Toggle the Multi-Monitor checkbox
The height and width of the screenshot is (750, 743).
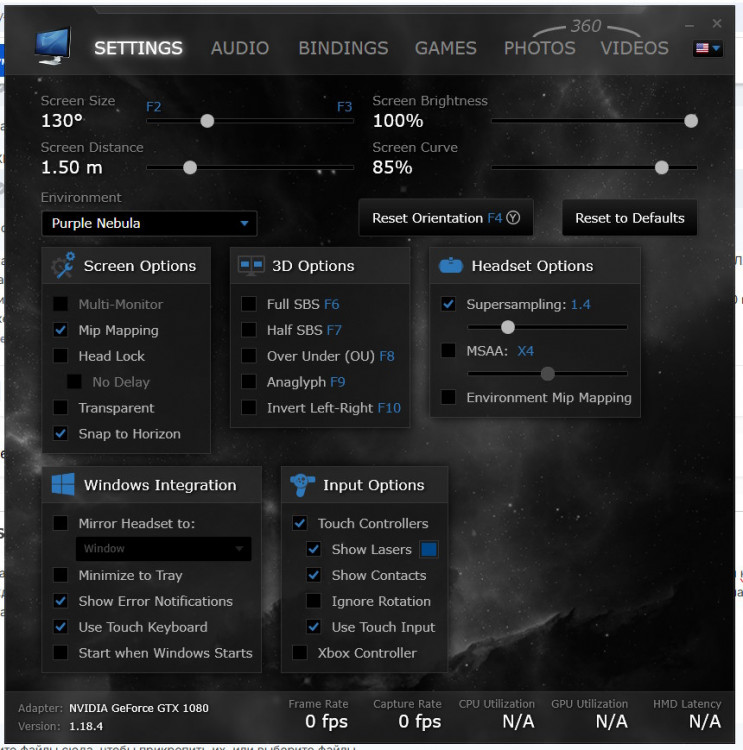click(x=60, y=304)
